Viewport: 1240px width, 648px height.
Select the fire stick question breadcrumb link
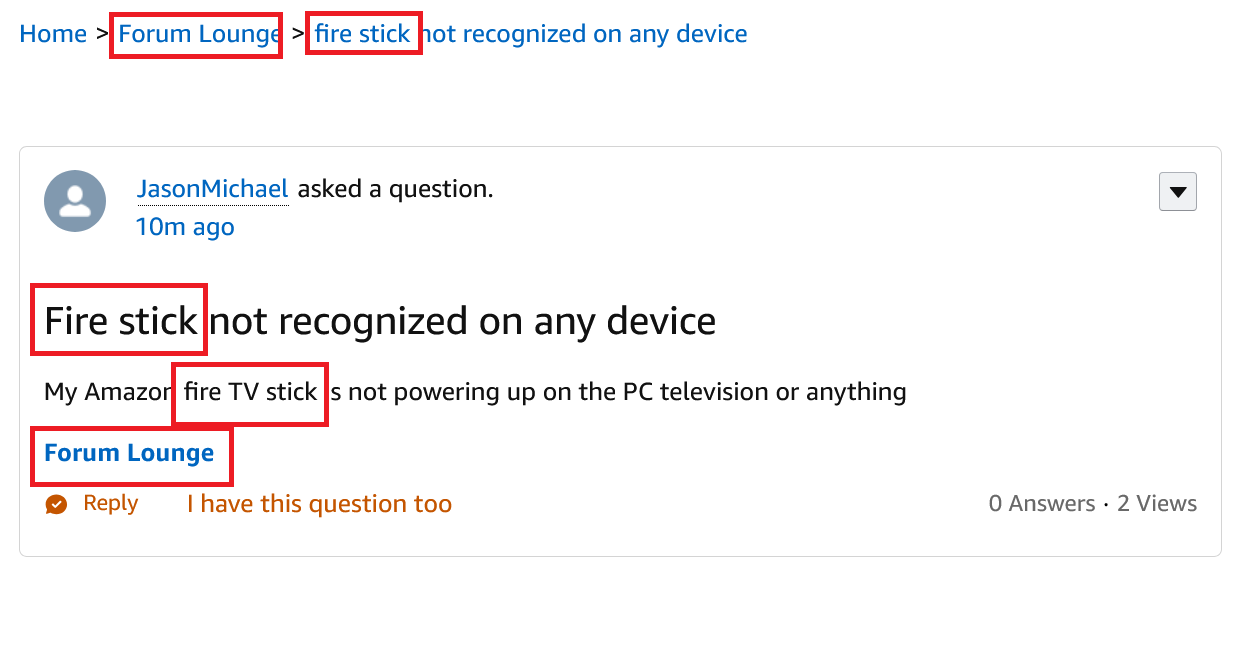530,34
